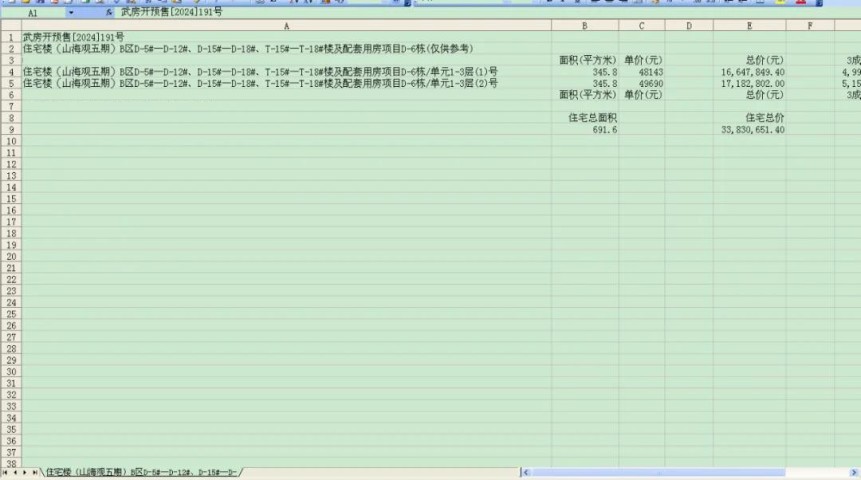Switch to the 住宅楼(山海观五期) sheet tab

[x=142, y=472]
